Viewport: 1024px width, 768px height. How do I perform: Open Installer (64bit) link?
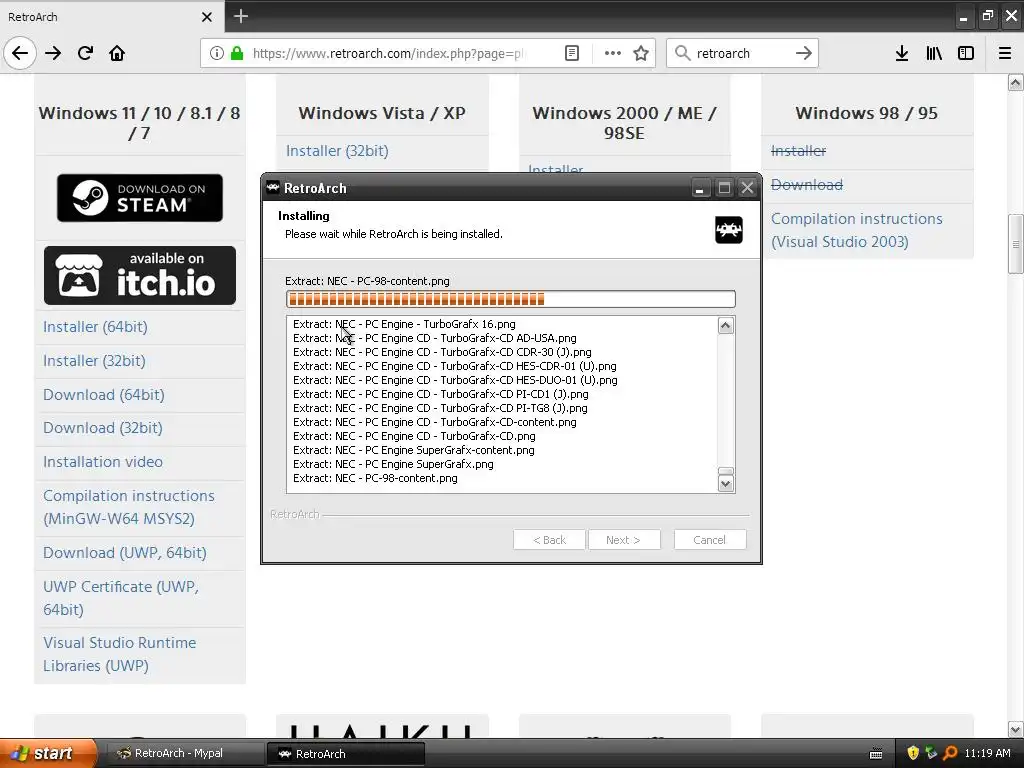pos(95,327)
